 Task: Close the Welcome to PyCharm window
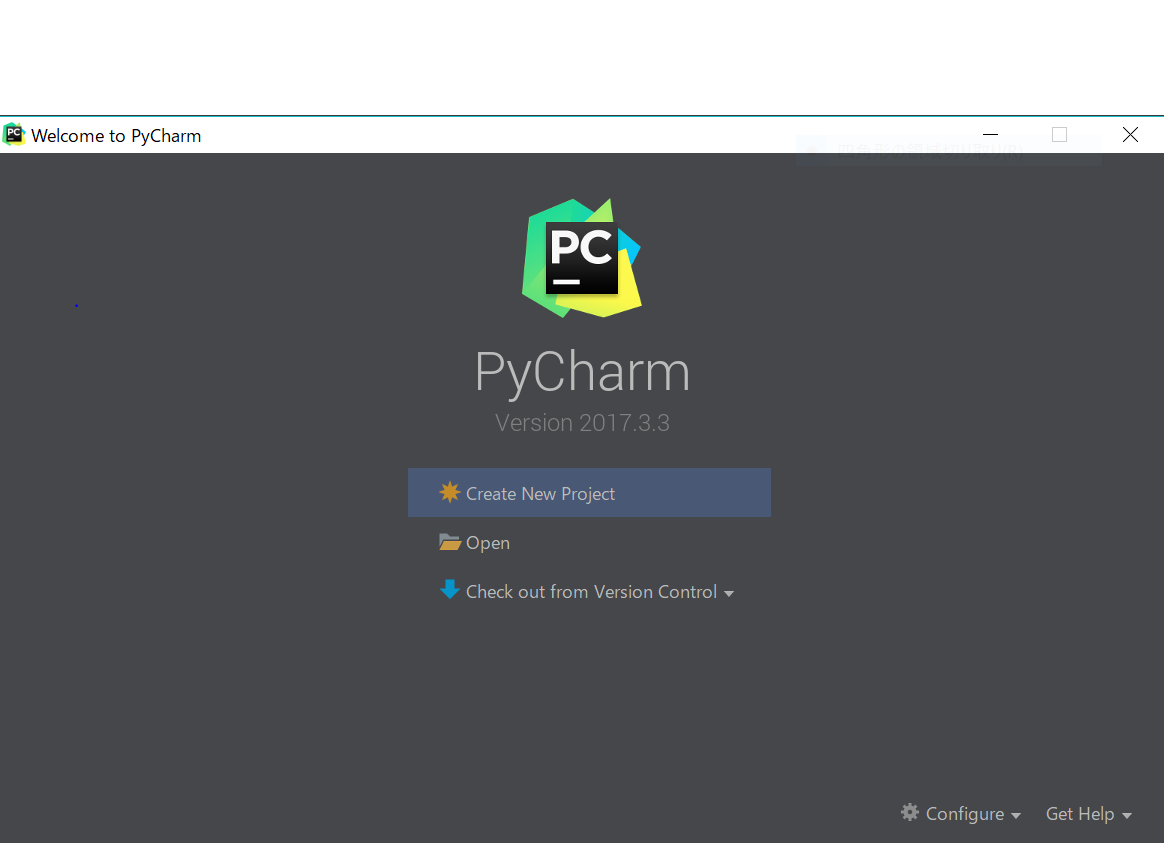[x=1130, y=134]
